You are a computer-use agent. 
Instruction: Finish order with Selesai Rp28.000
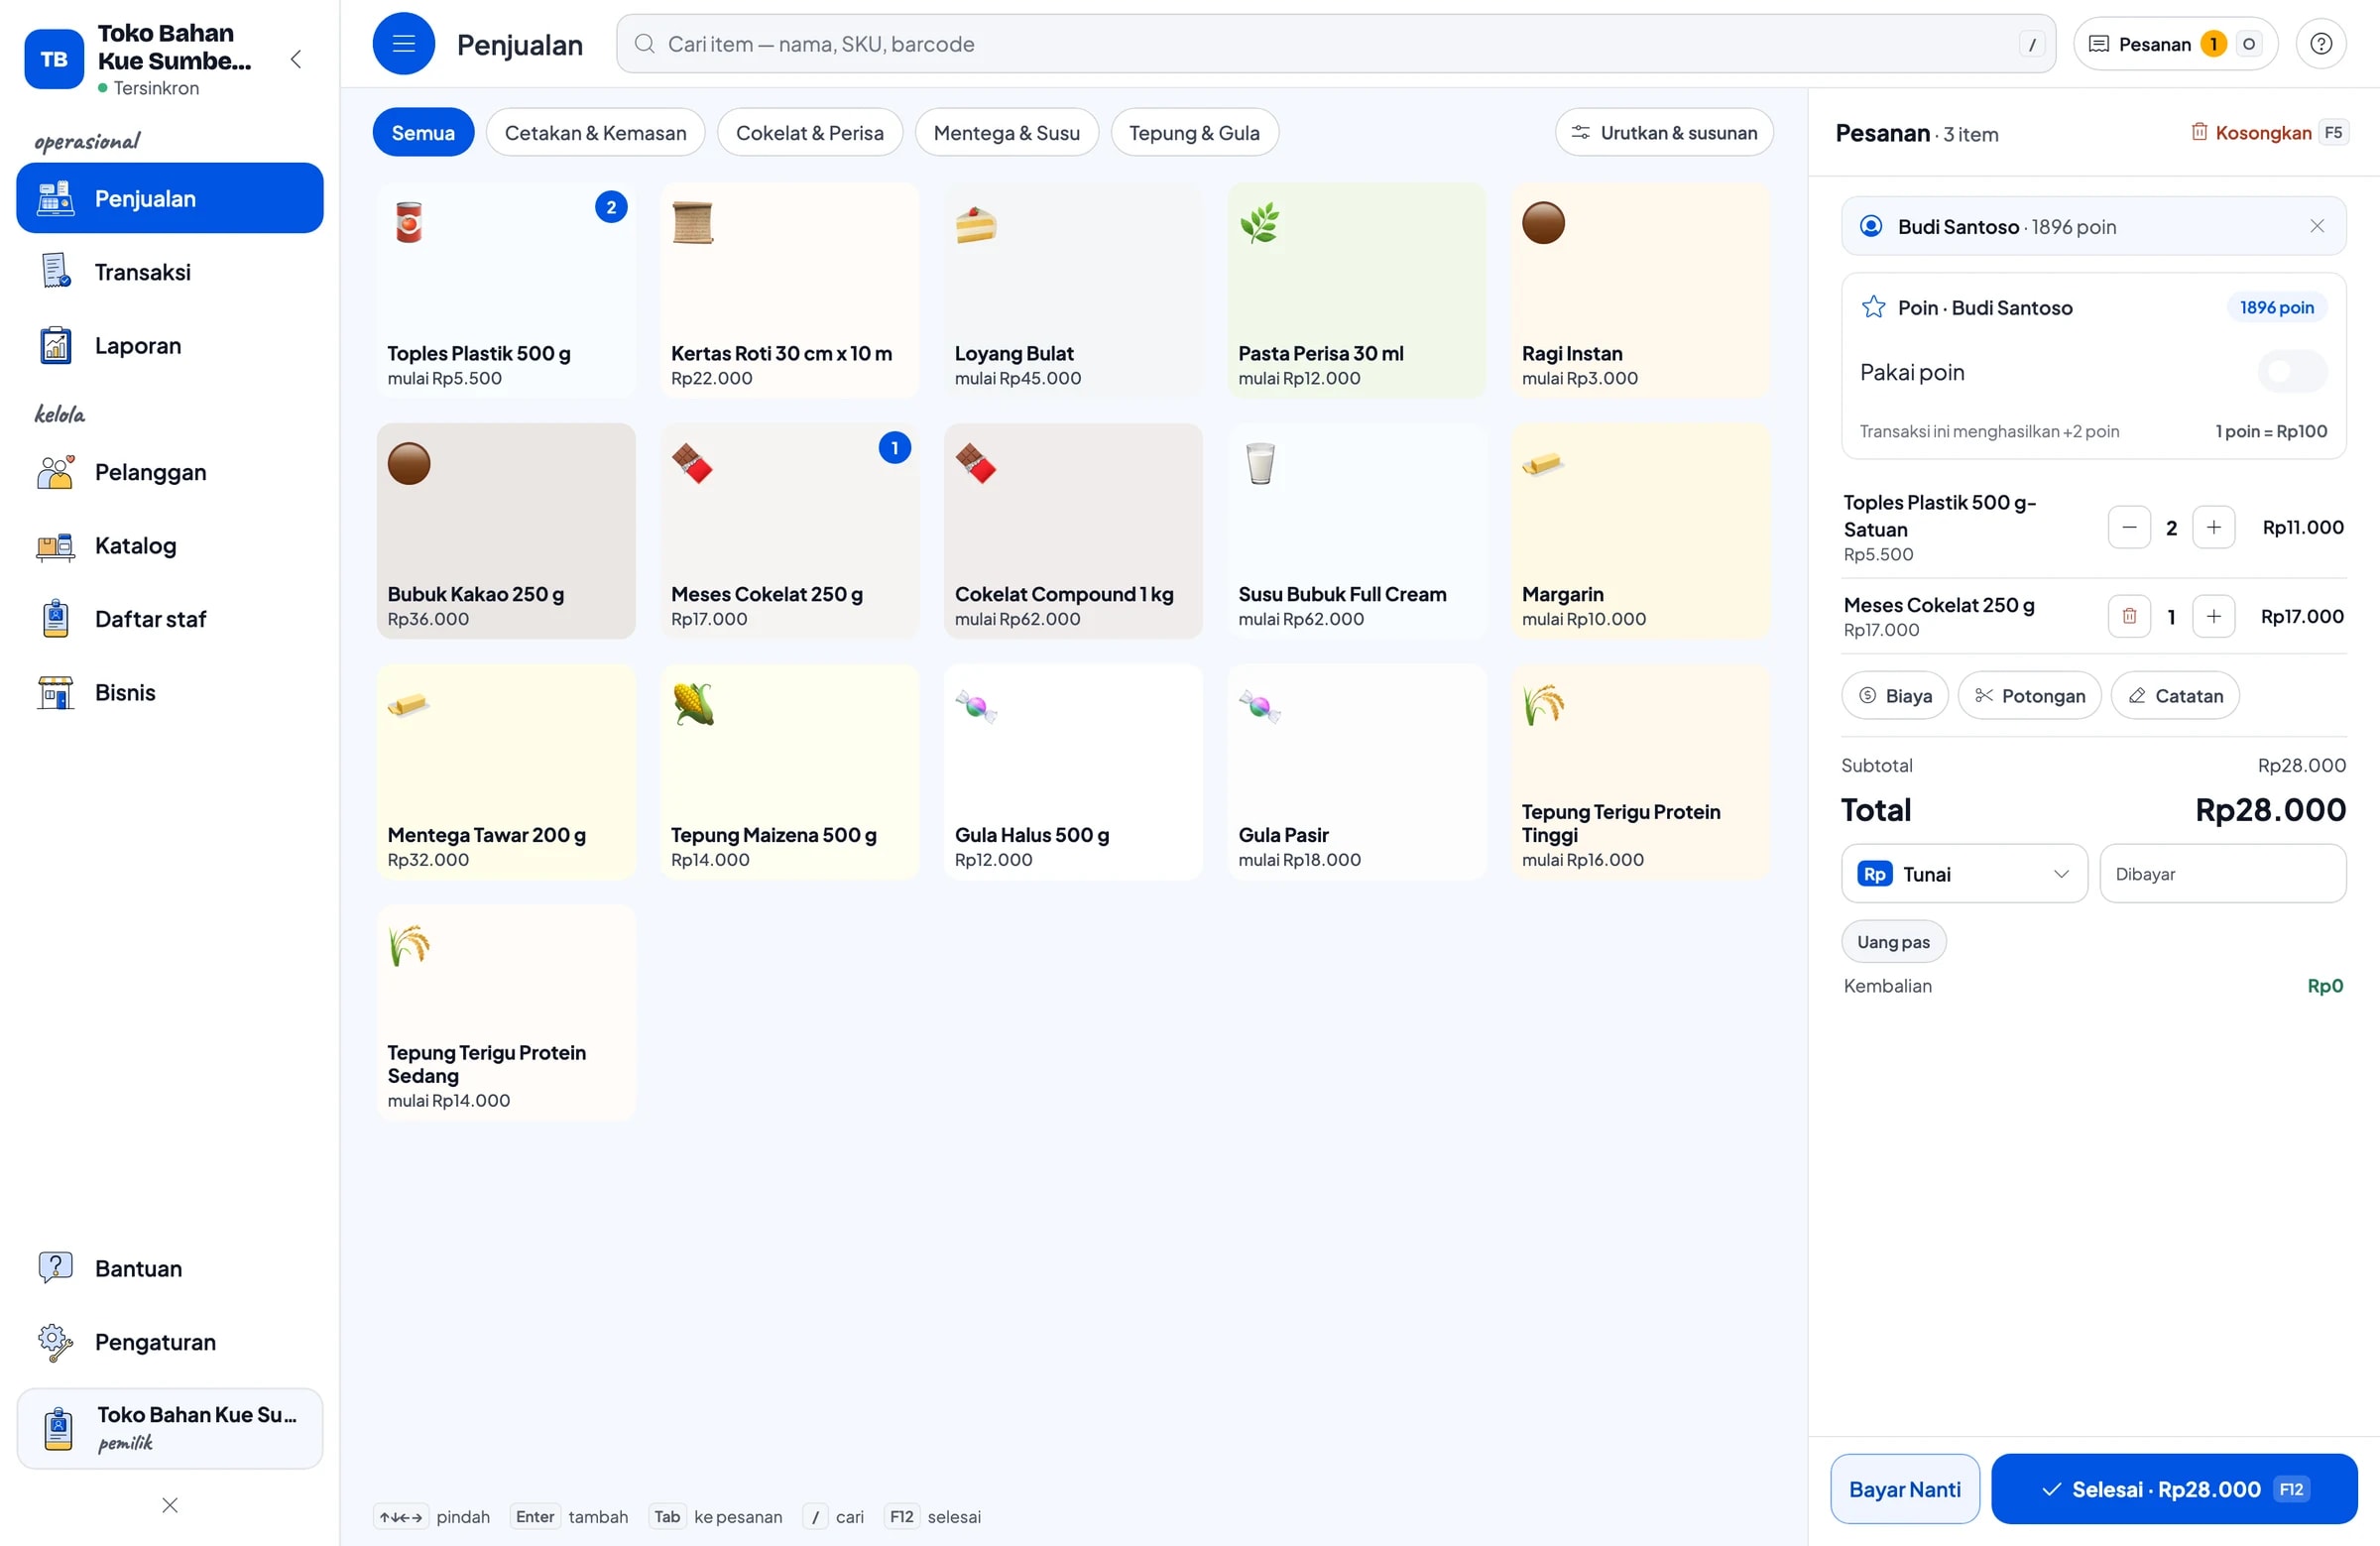pyautogui.click(x=2173, y=1489)
